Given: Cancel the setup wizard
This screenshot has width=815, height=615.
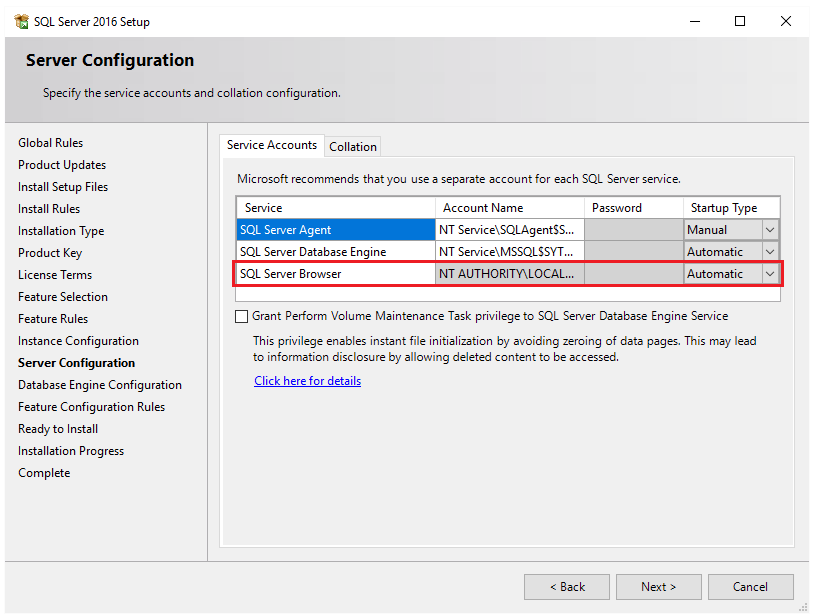Looking at the screenshot, I should [x=751, y=587].
